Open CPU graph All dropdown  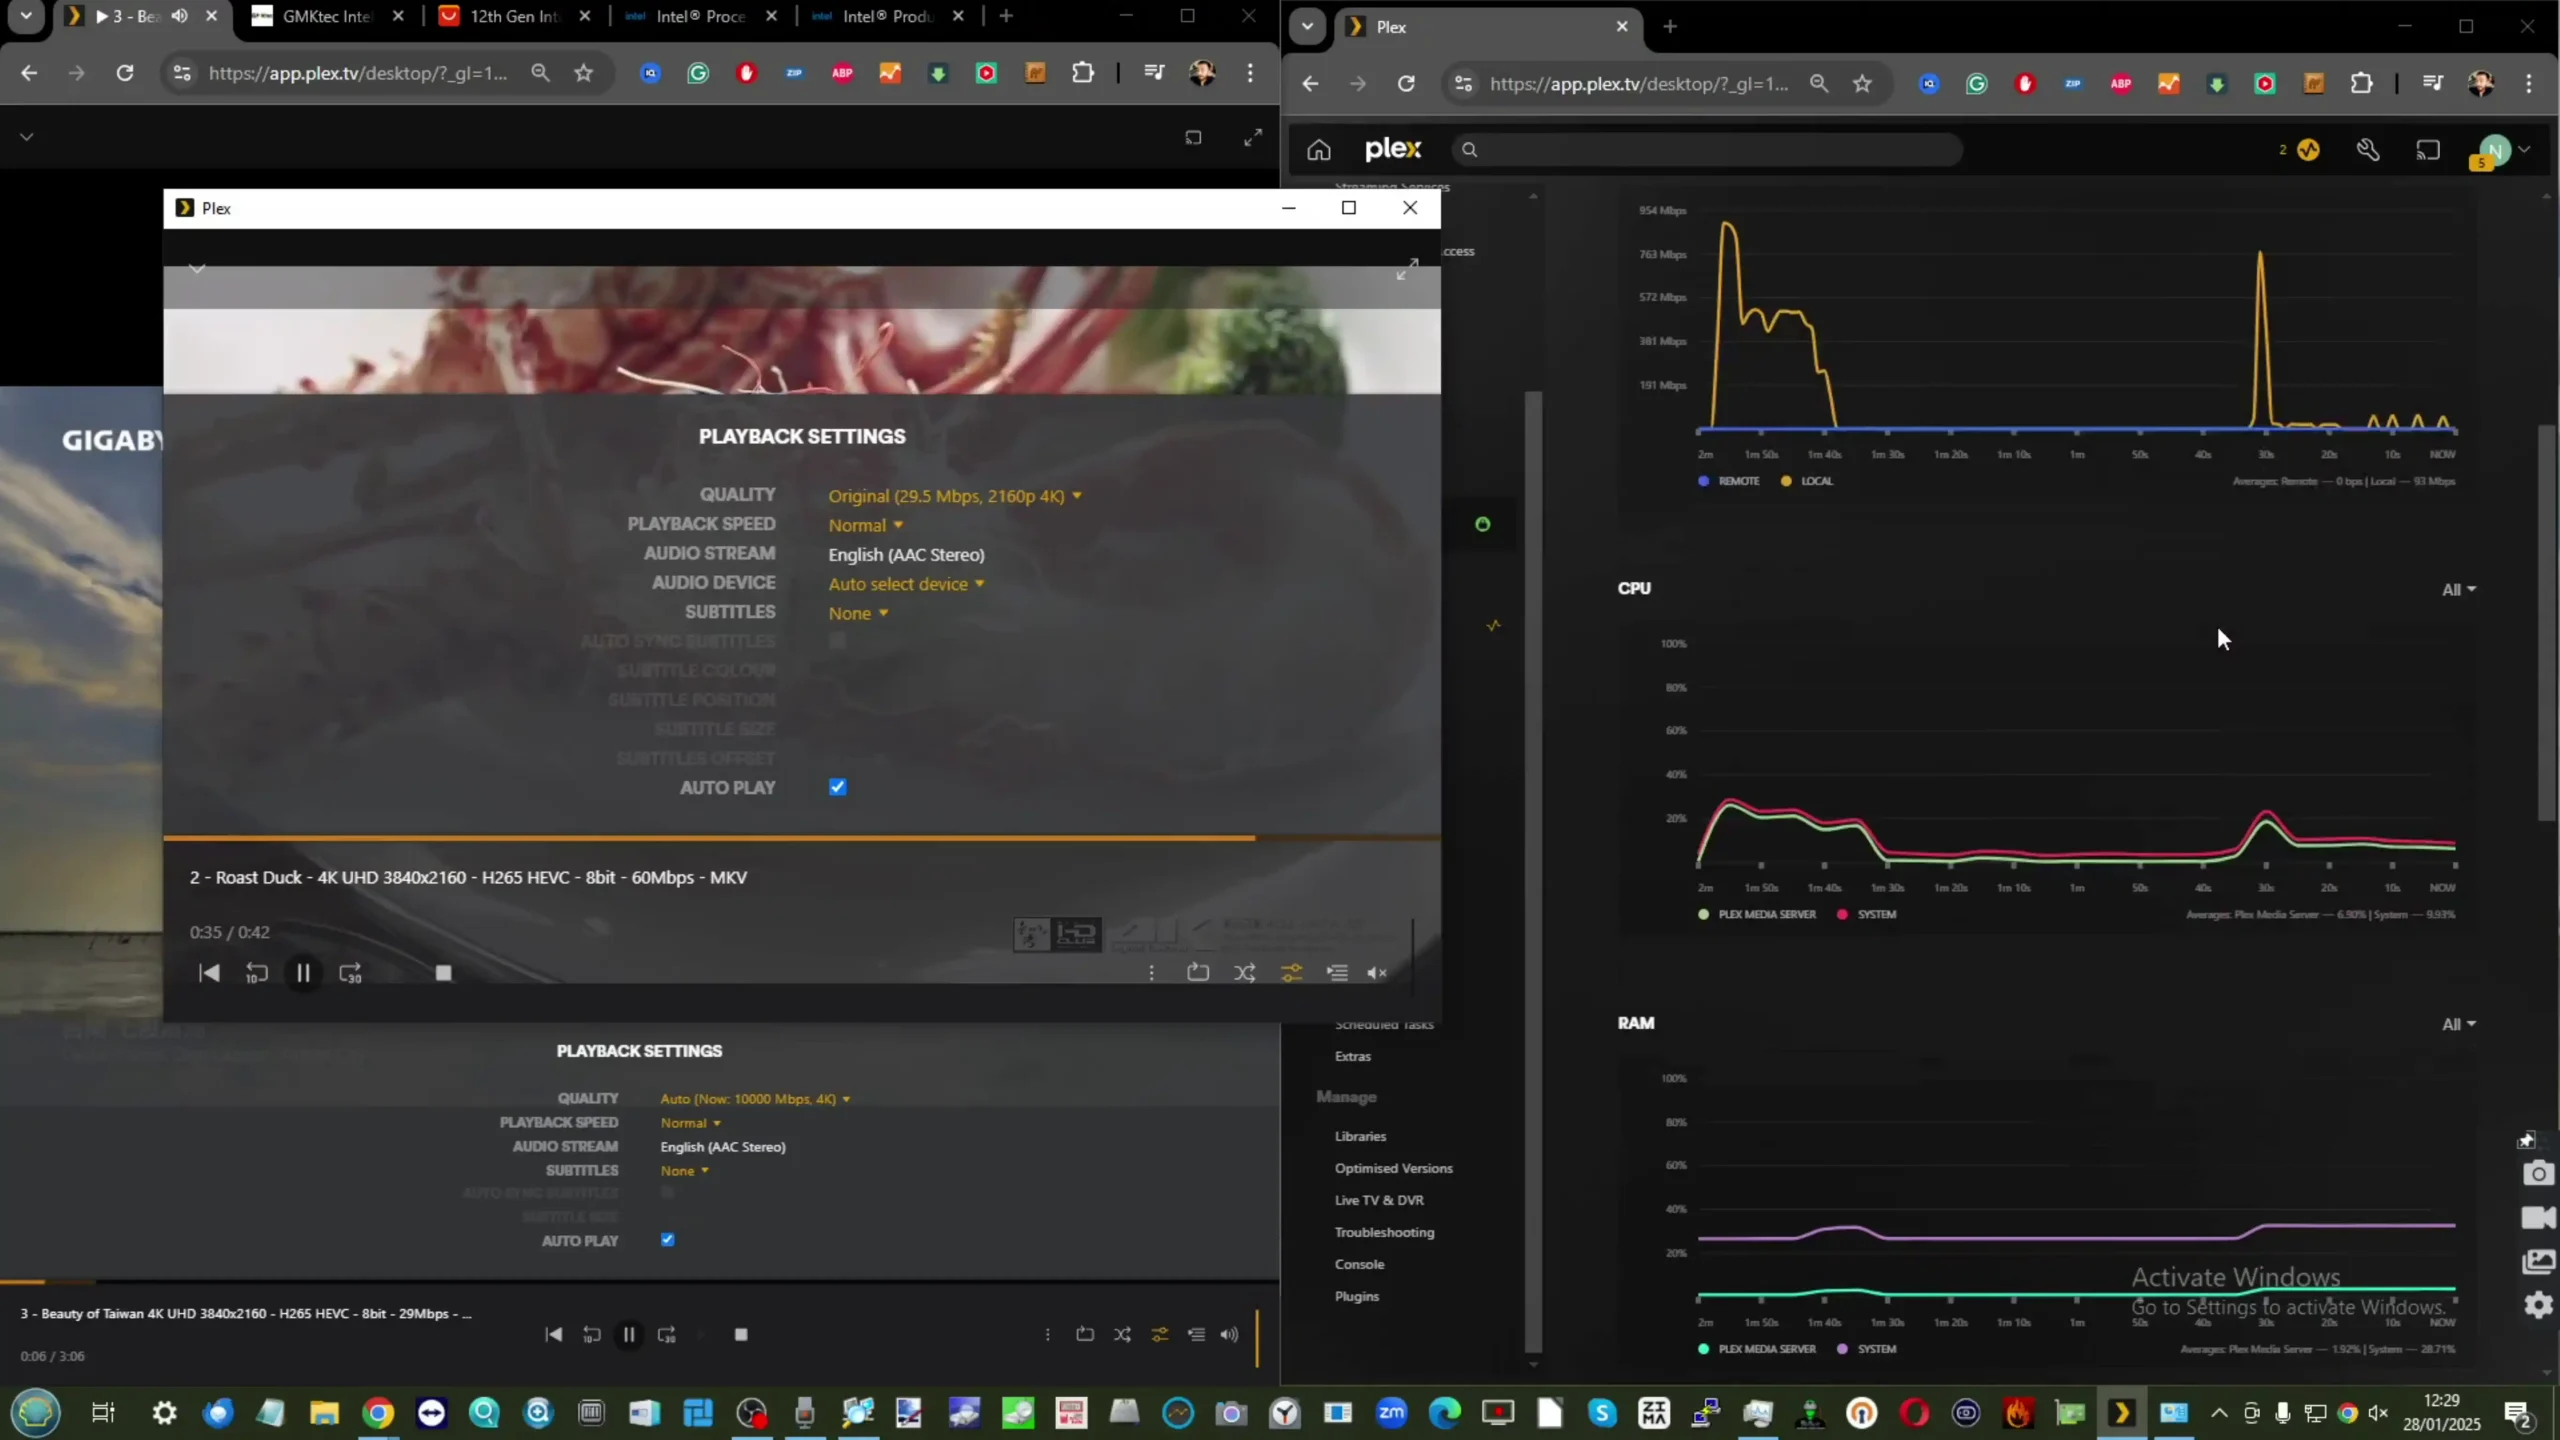point(2458,589)
